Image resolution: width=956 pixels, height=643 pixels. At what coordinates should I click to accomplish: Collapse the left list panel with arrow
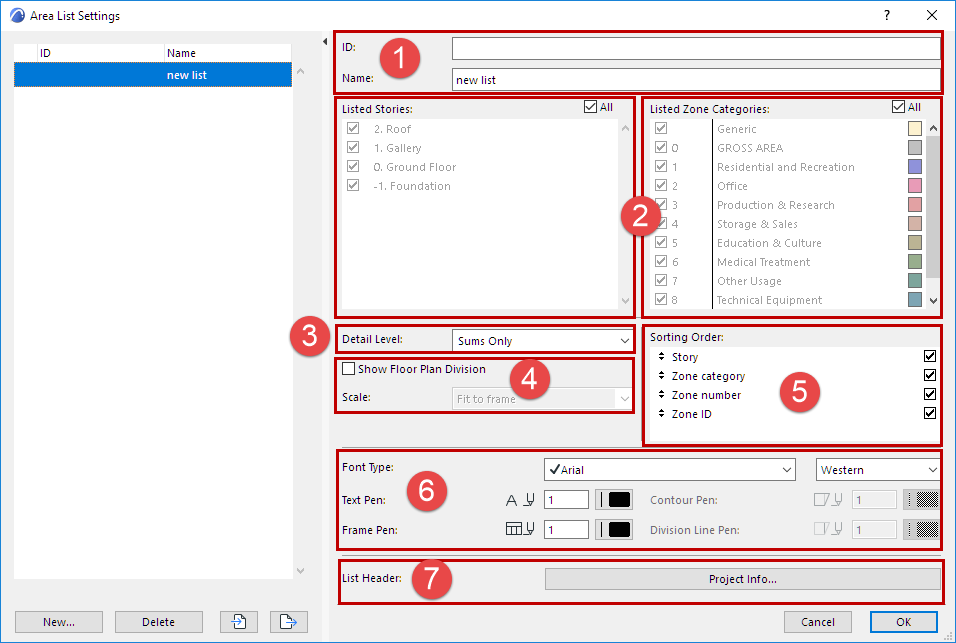pos(325,41)
